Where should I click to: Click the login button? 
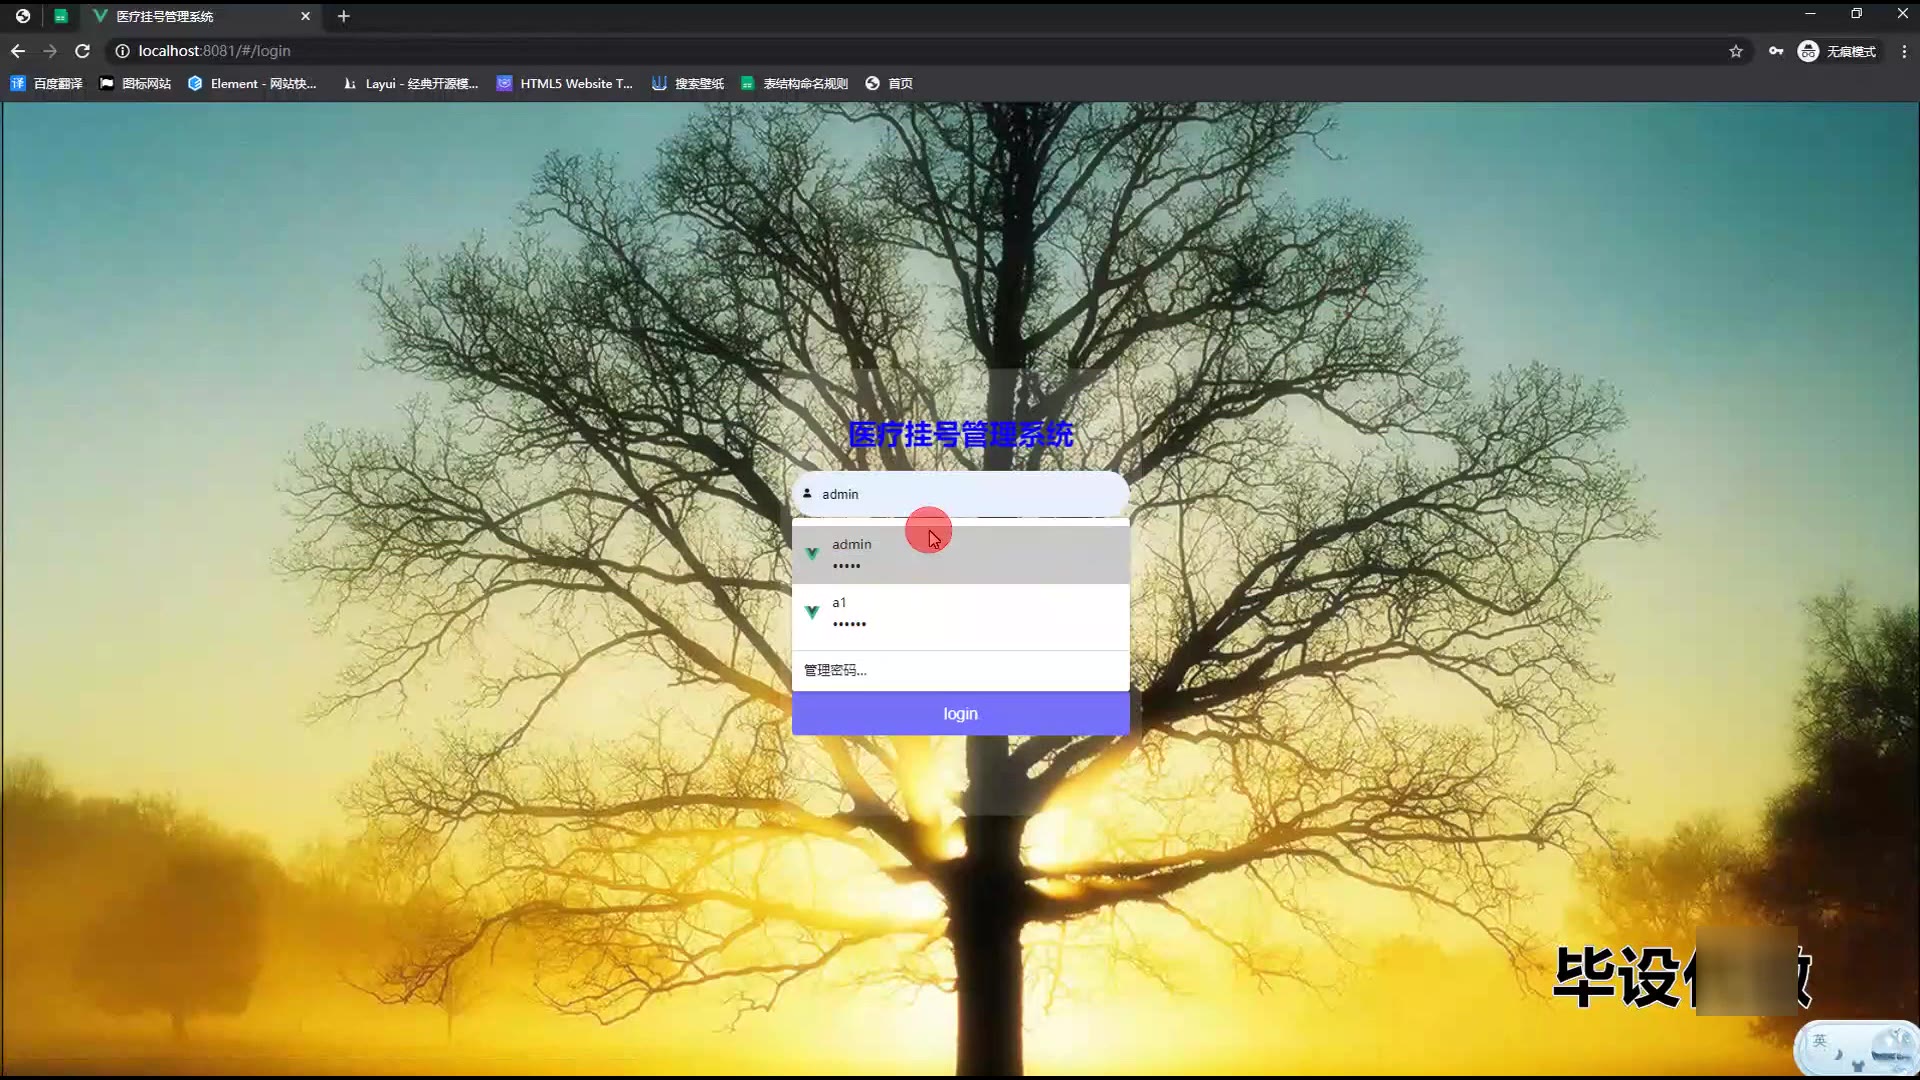[960, 714]
